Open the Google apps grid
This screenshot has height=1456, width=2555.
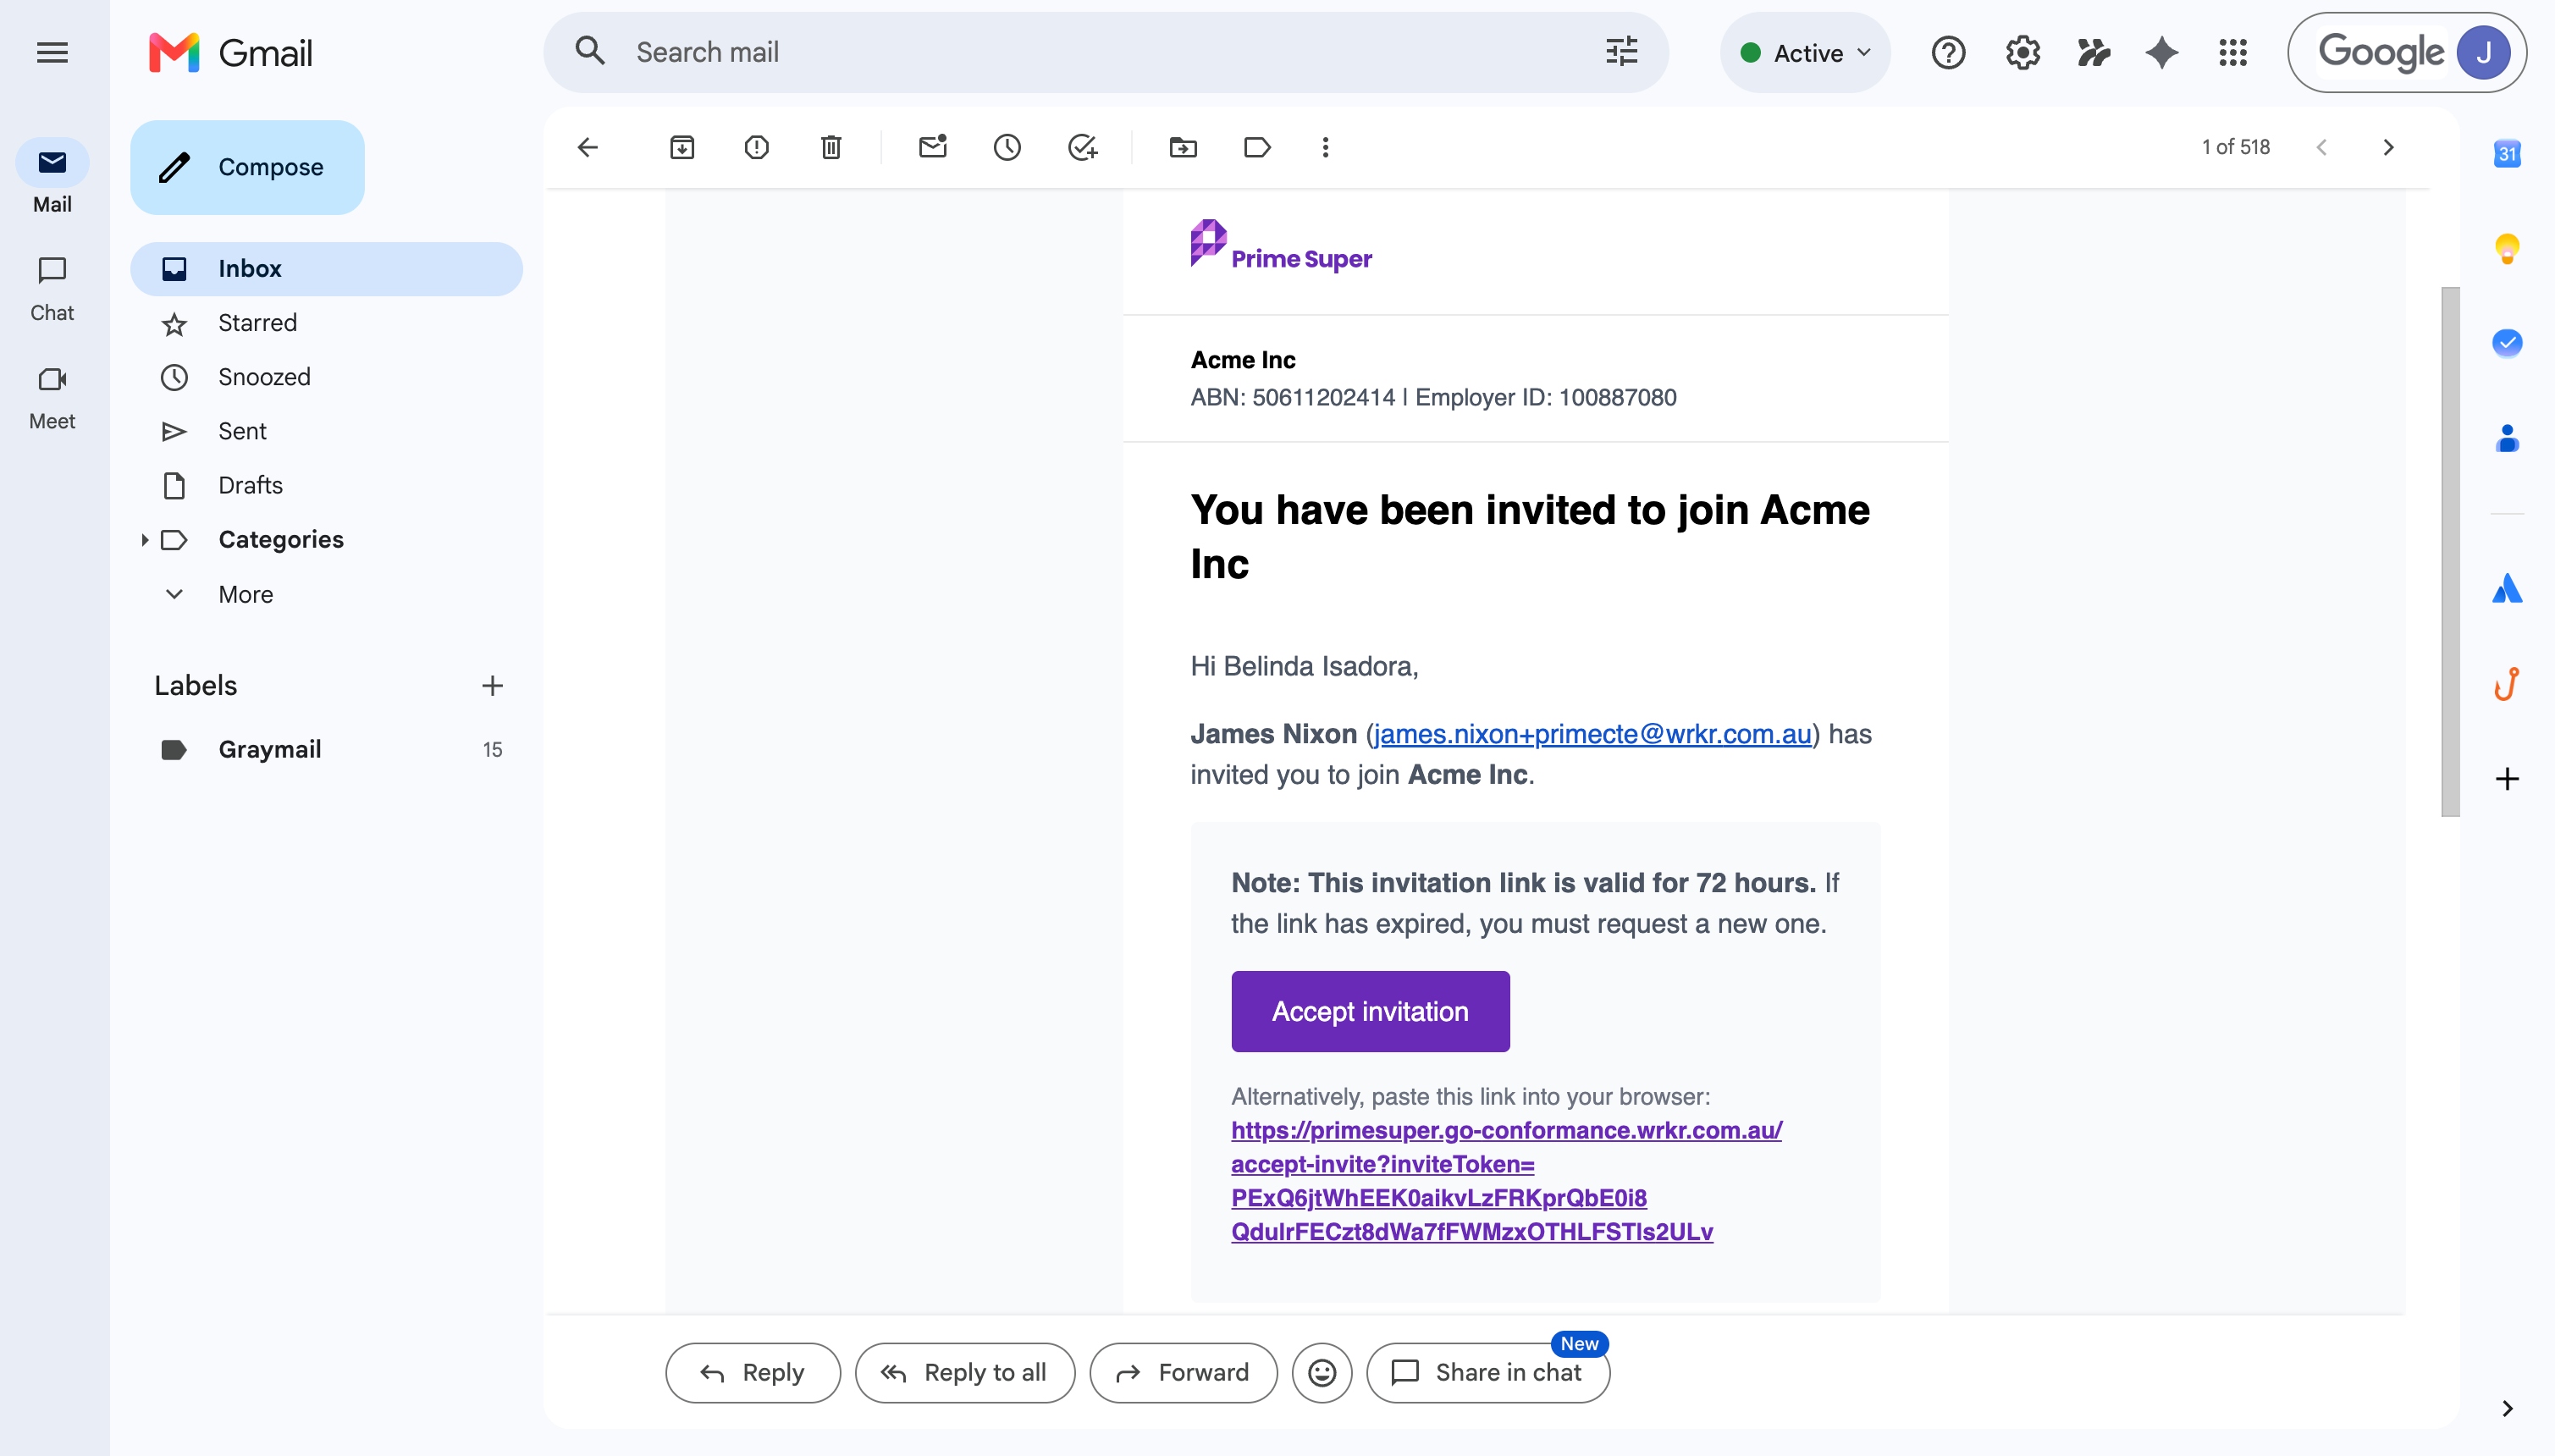[x=2232, y=53]
